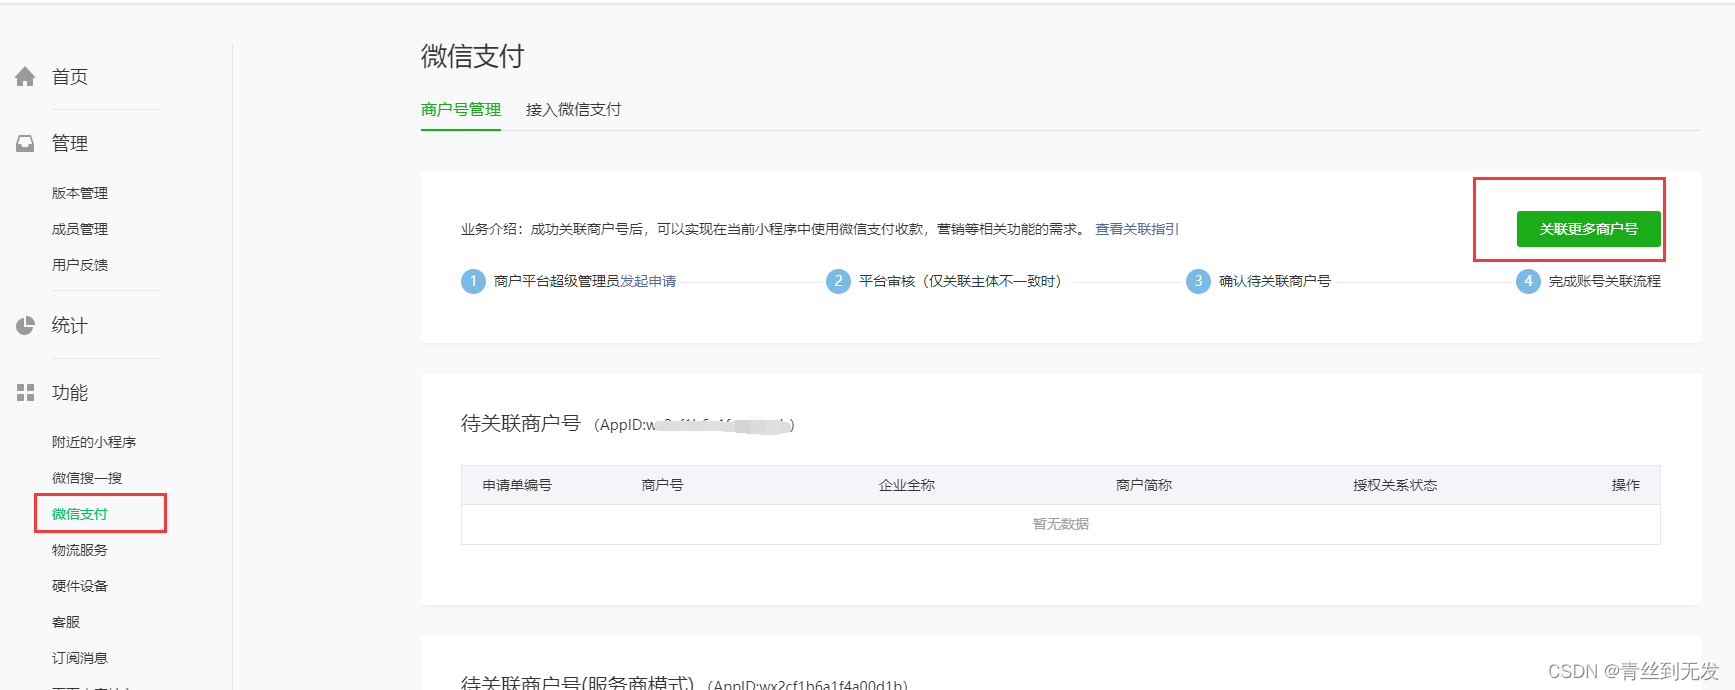This screenshot has width=1735, height=690.
Task: Open the 查看关联指引 link
Action: [x=1137, y=229]
